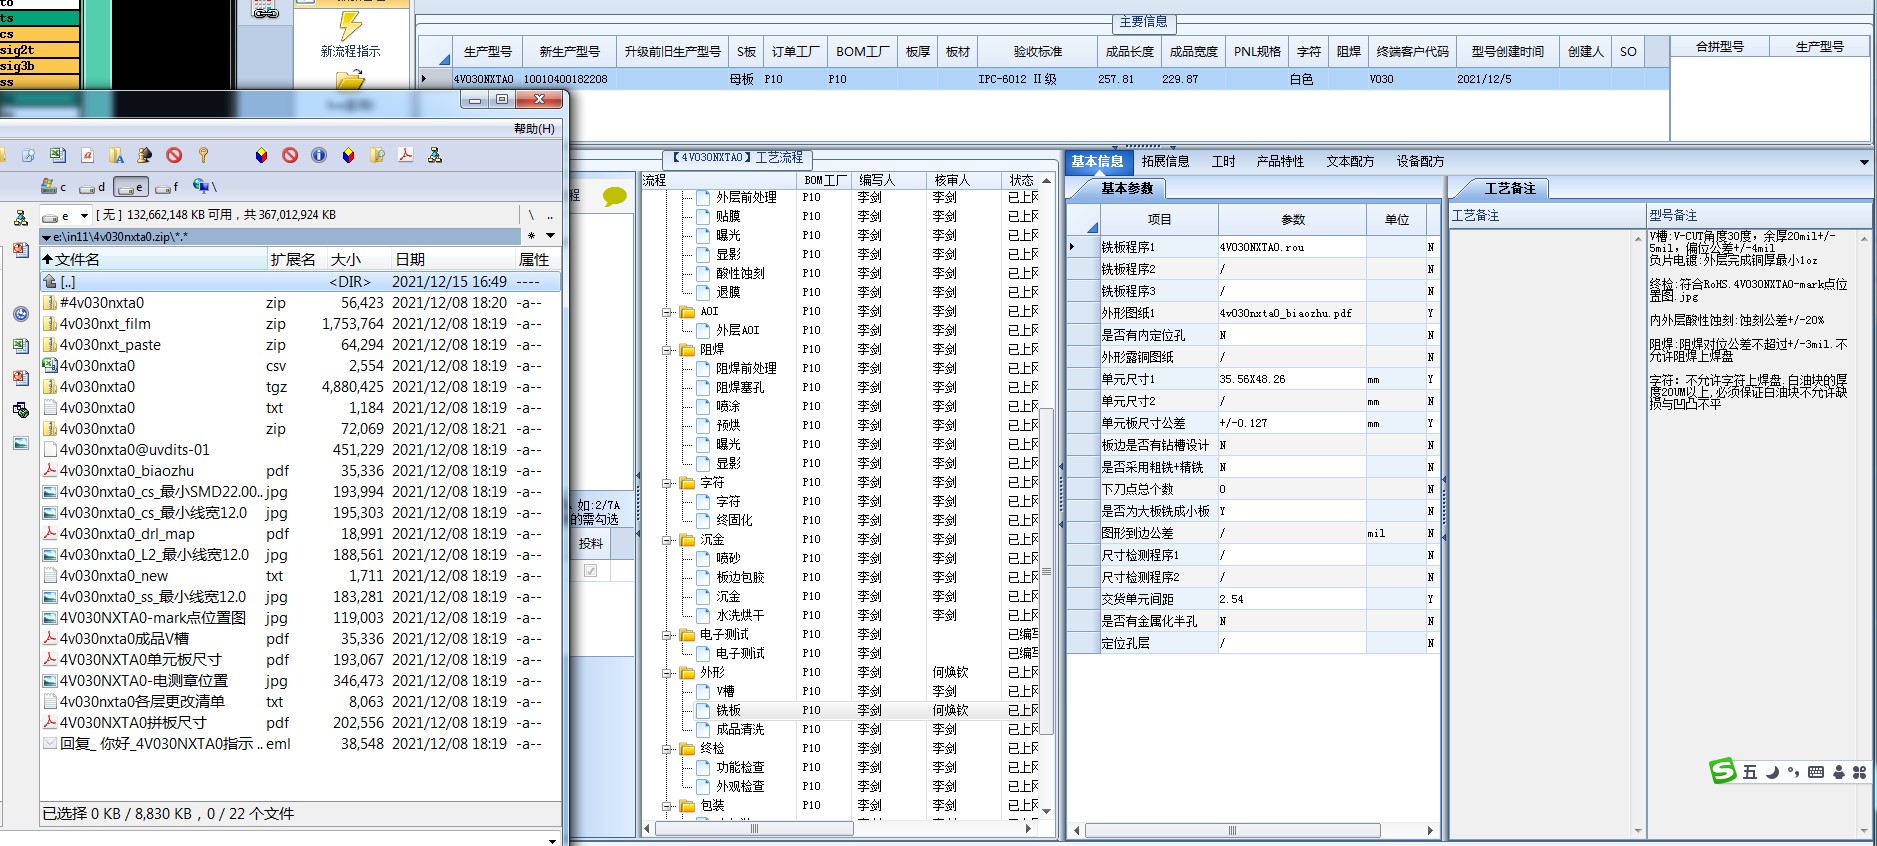
Task: Select the 基本参数 tab
Action: coord(1126,188)
